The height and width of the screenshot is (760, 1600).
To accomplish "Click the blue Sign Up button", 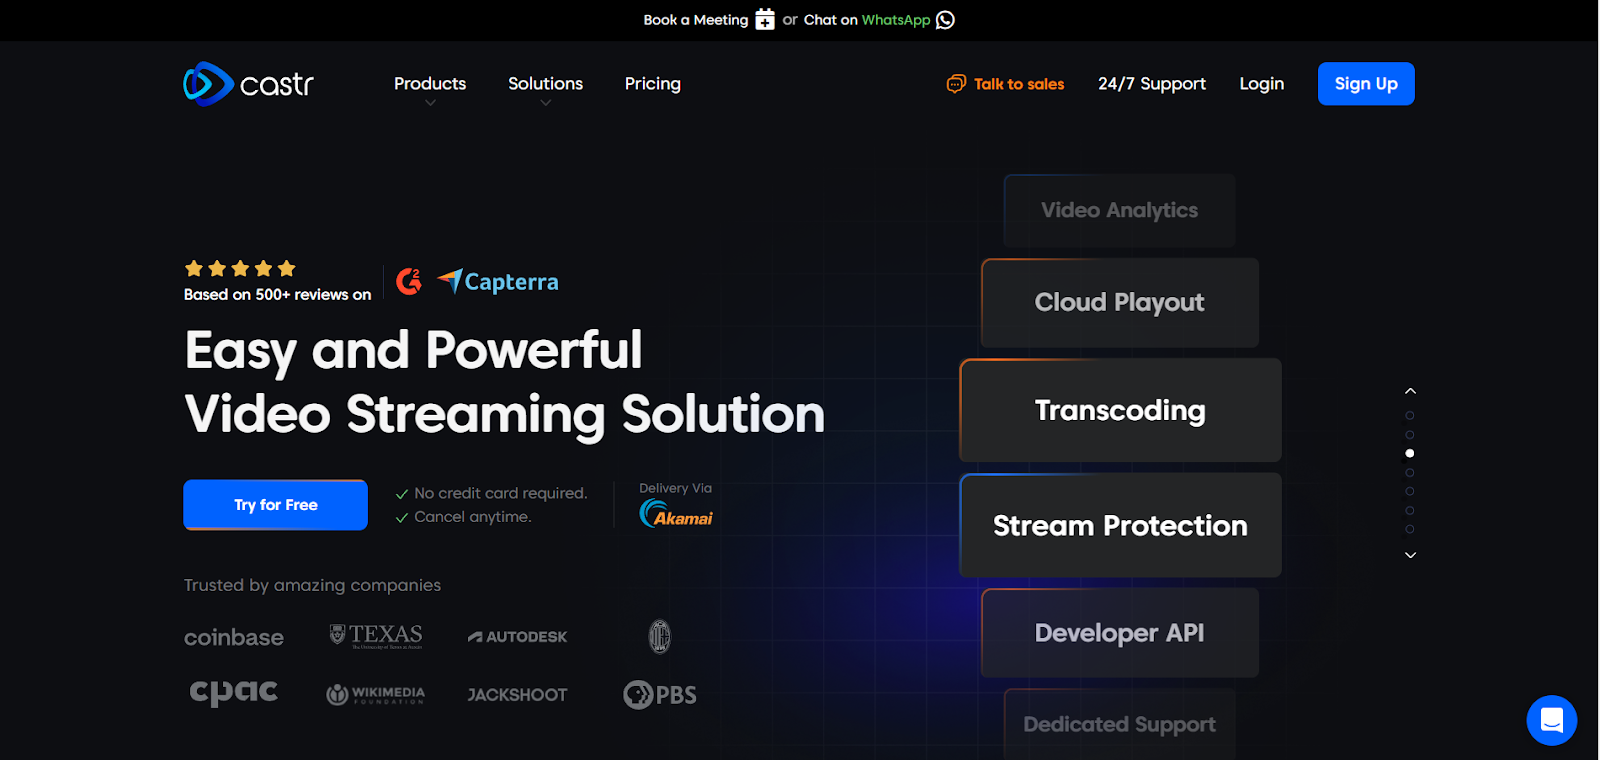I will coord(1366,84).
